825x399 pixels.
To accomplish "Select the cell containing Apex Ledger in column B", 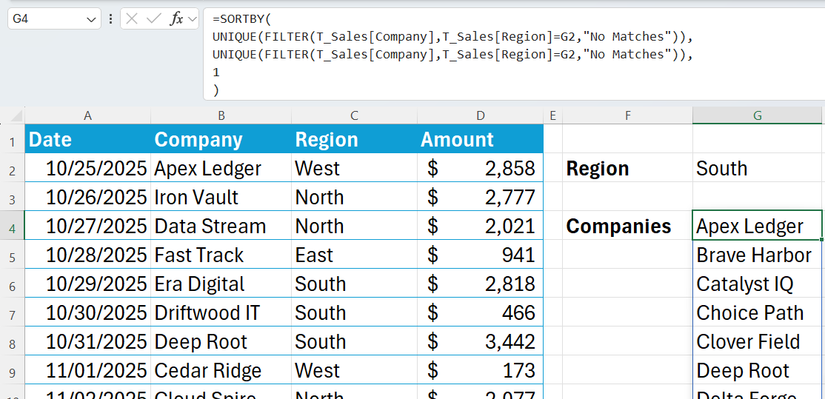I will click(221, 168).
